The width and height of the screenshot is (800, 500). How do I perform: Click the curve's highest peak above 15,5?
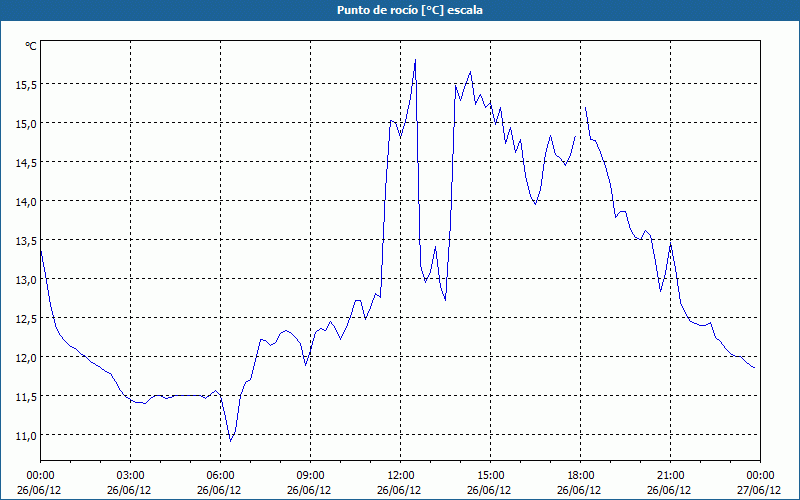pos(415,60)
